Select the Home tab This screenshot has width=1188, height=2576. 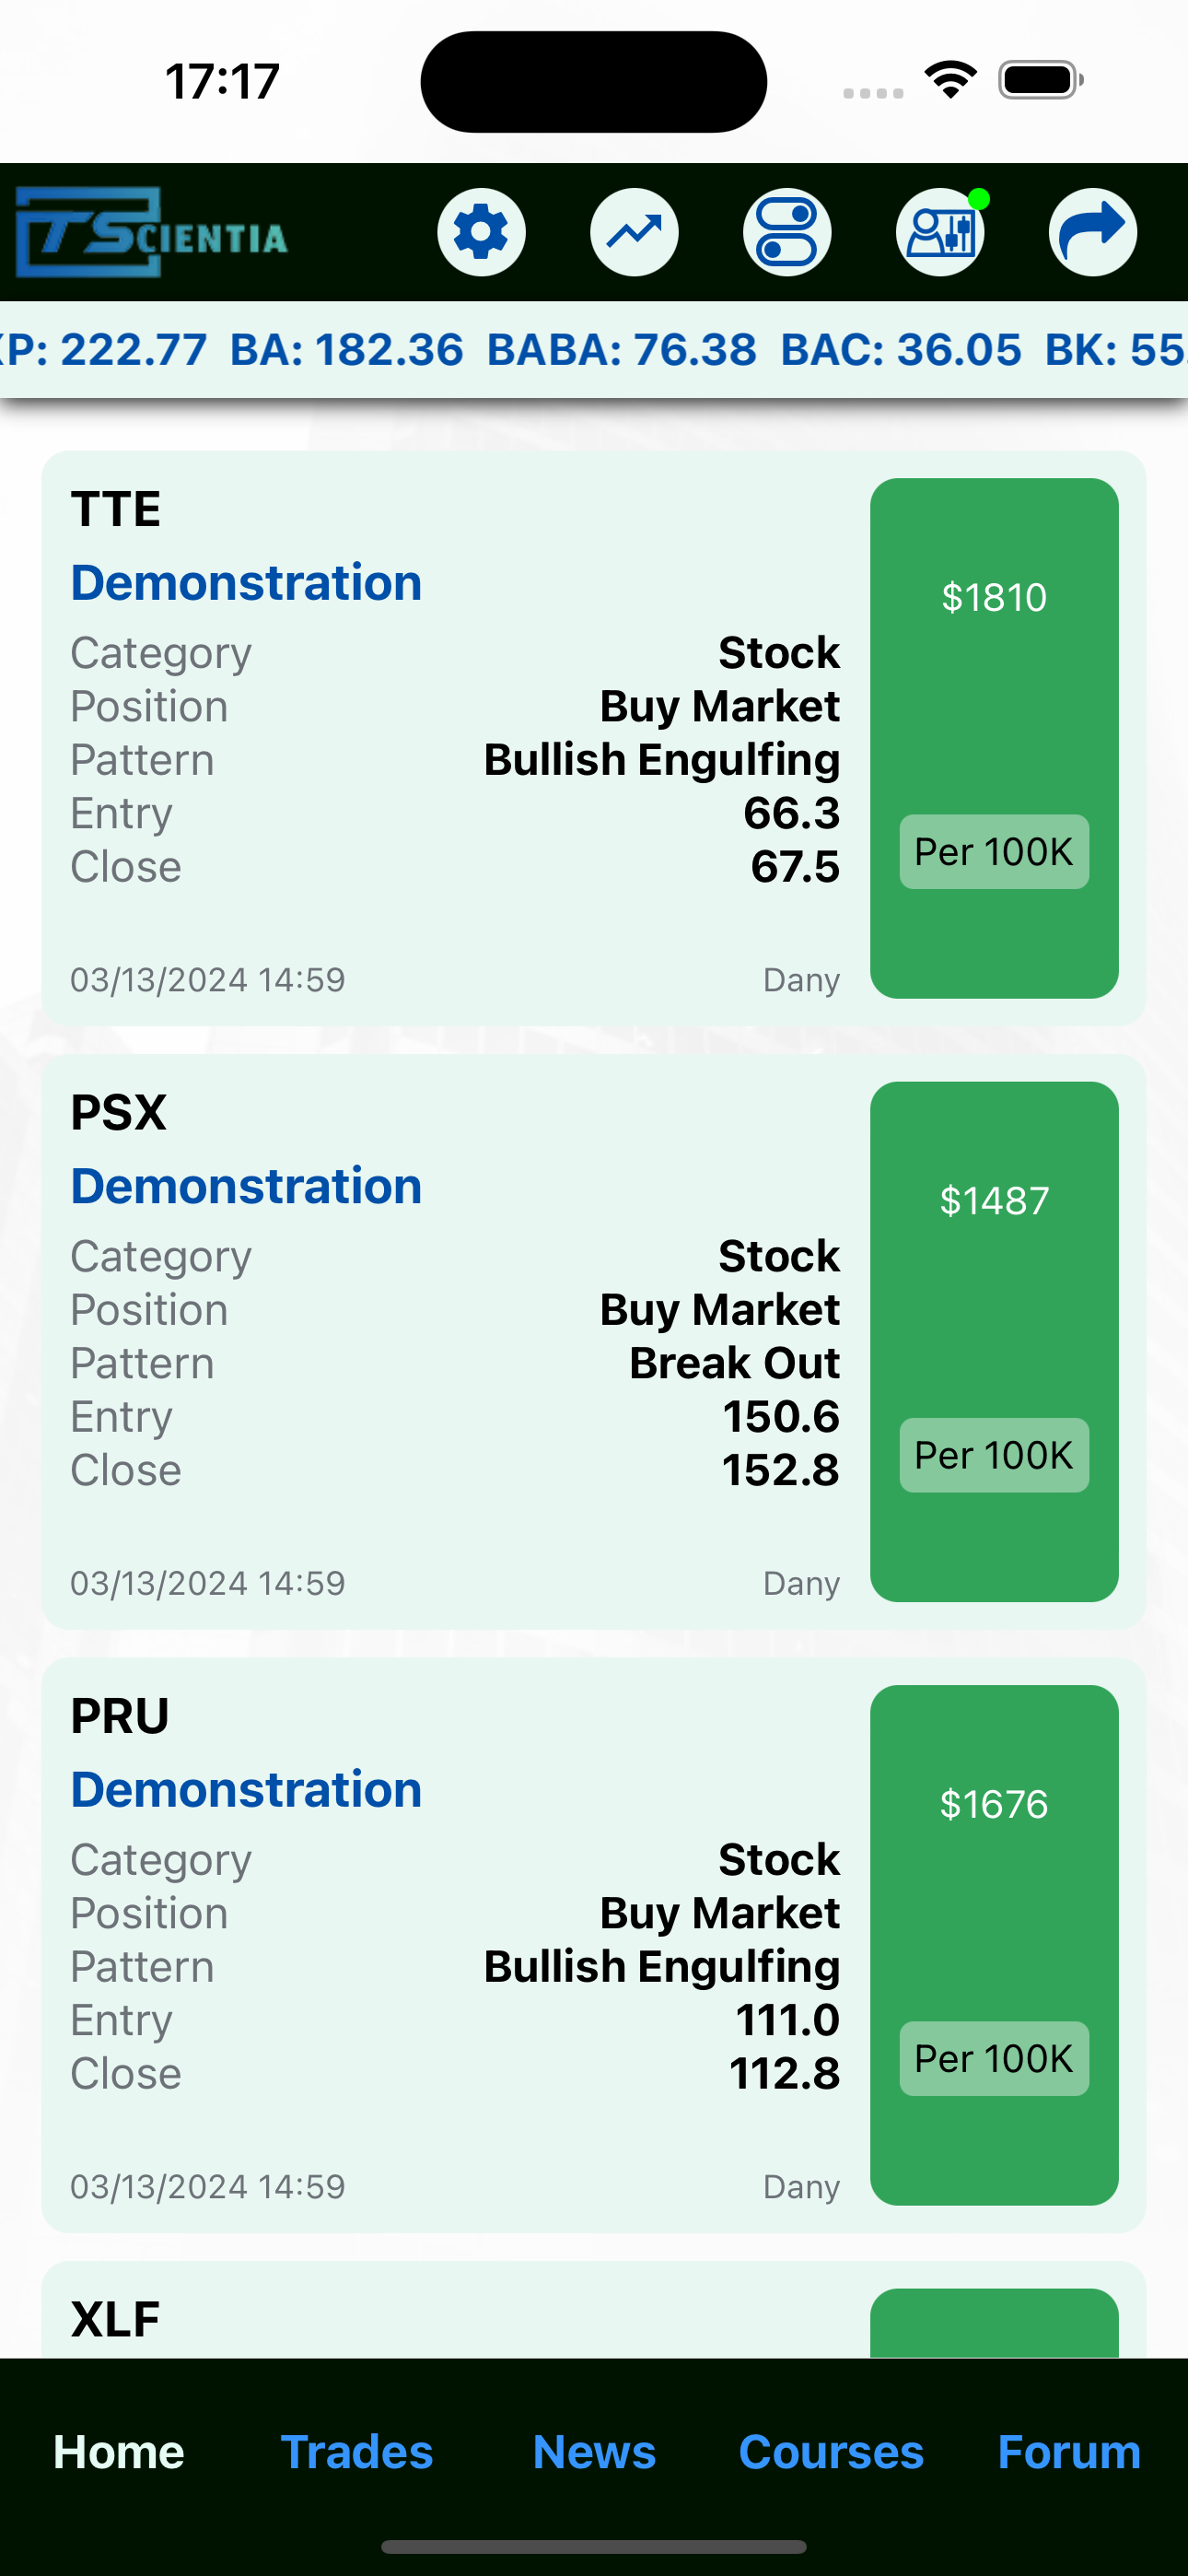pyautogui.click(x=119, y=2452)
